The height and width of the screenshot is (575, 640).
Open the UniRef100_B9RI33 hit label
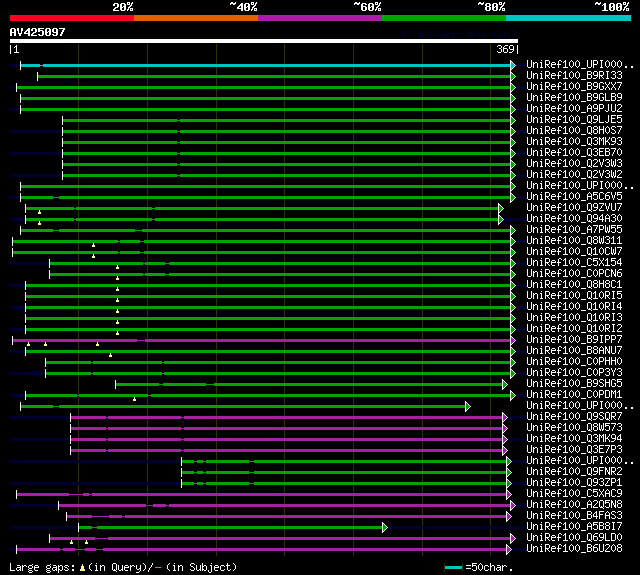[x=573, y=76]
